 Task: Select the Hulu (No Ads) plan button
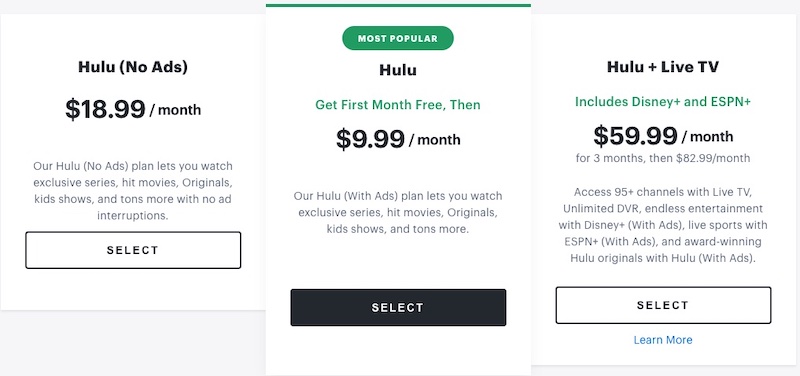(133, 250)
